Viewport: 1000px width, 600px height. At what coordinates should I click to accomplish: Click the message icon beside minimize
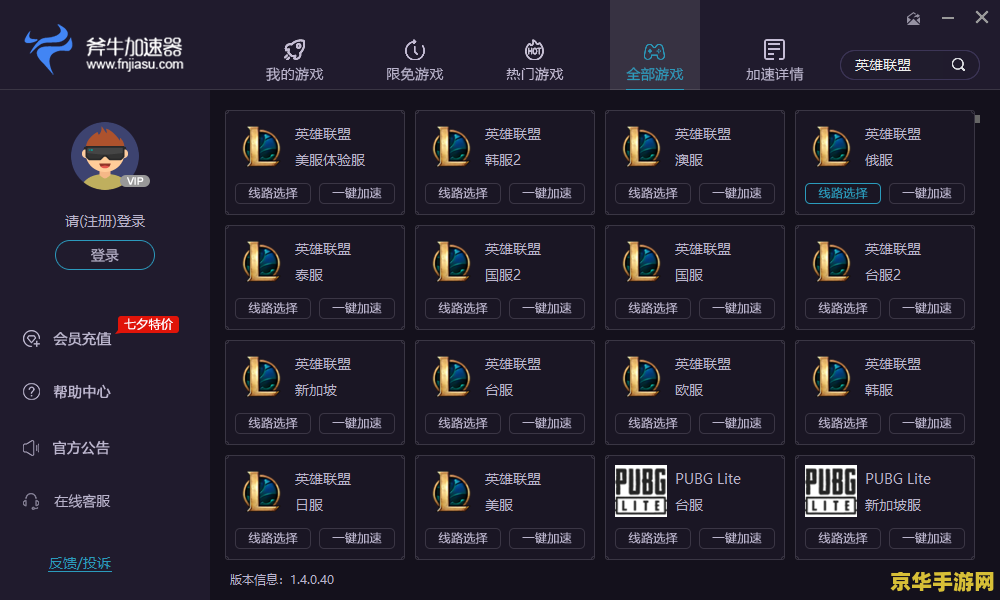(913, 18)
